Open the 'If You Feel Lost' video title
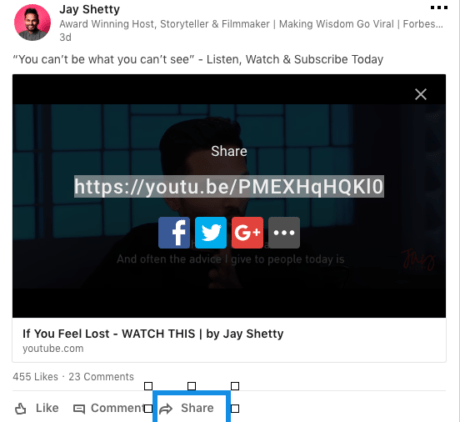 pos(153,334)
